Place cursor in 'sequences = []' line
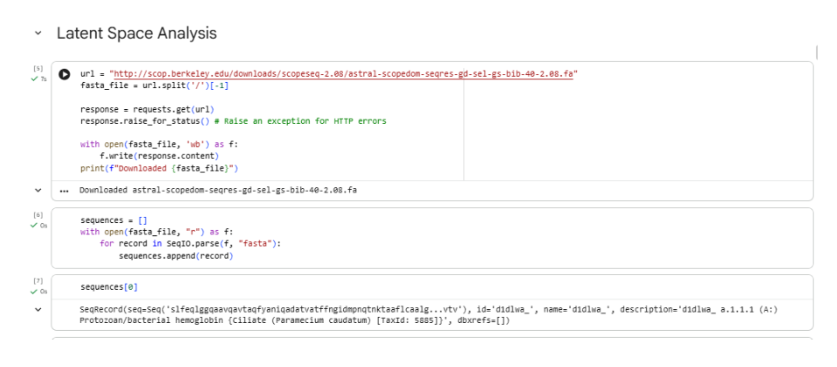The image size is (837, 367). 114,220
